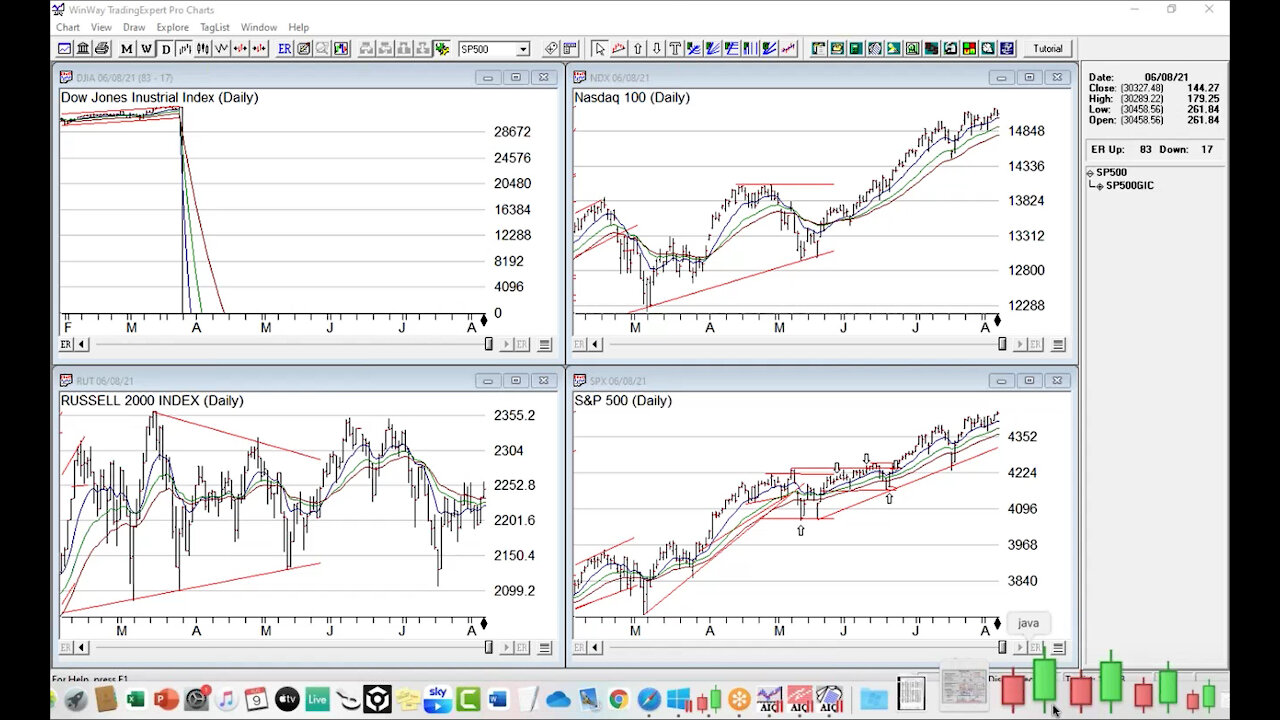1280x720 pixels.
Task: Click the printer icon in the toolbar
Action: pos(102,48)
